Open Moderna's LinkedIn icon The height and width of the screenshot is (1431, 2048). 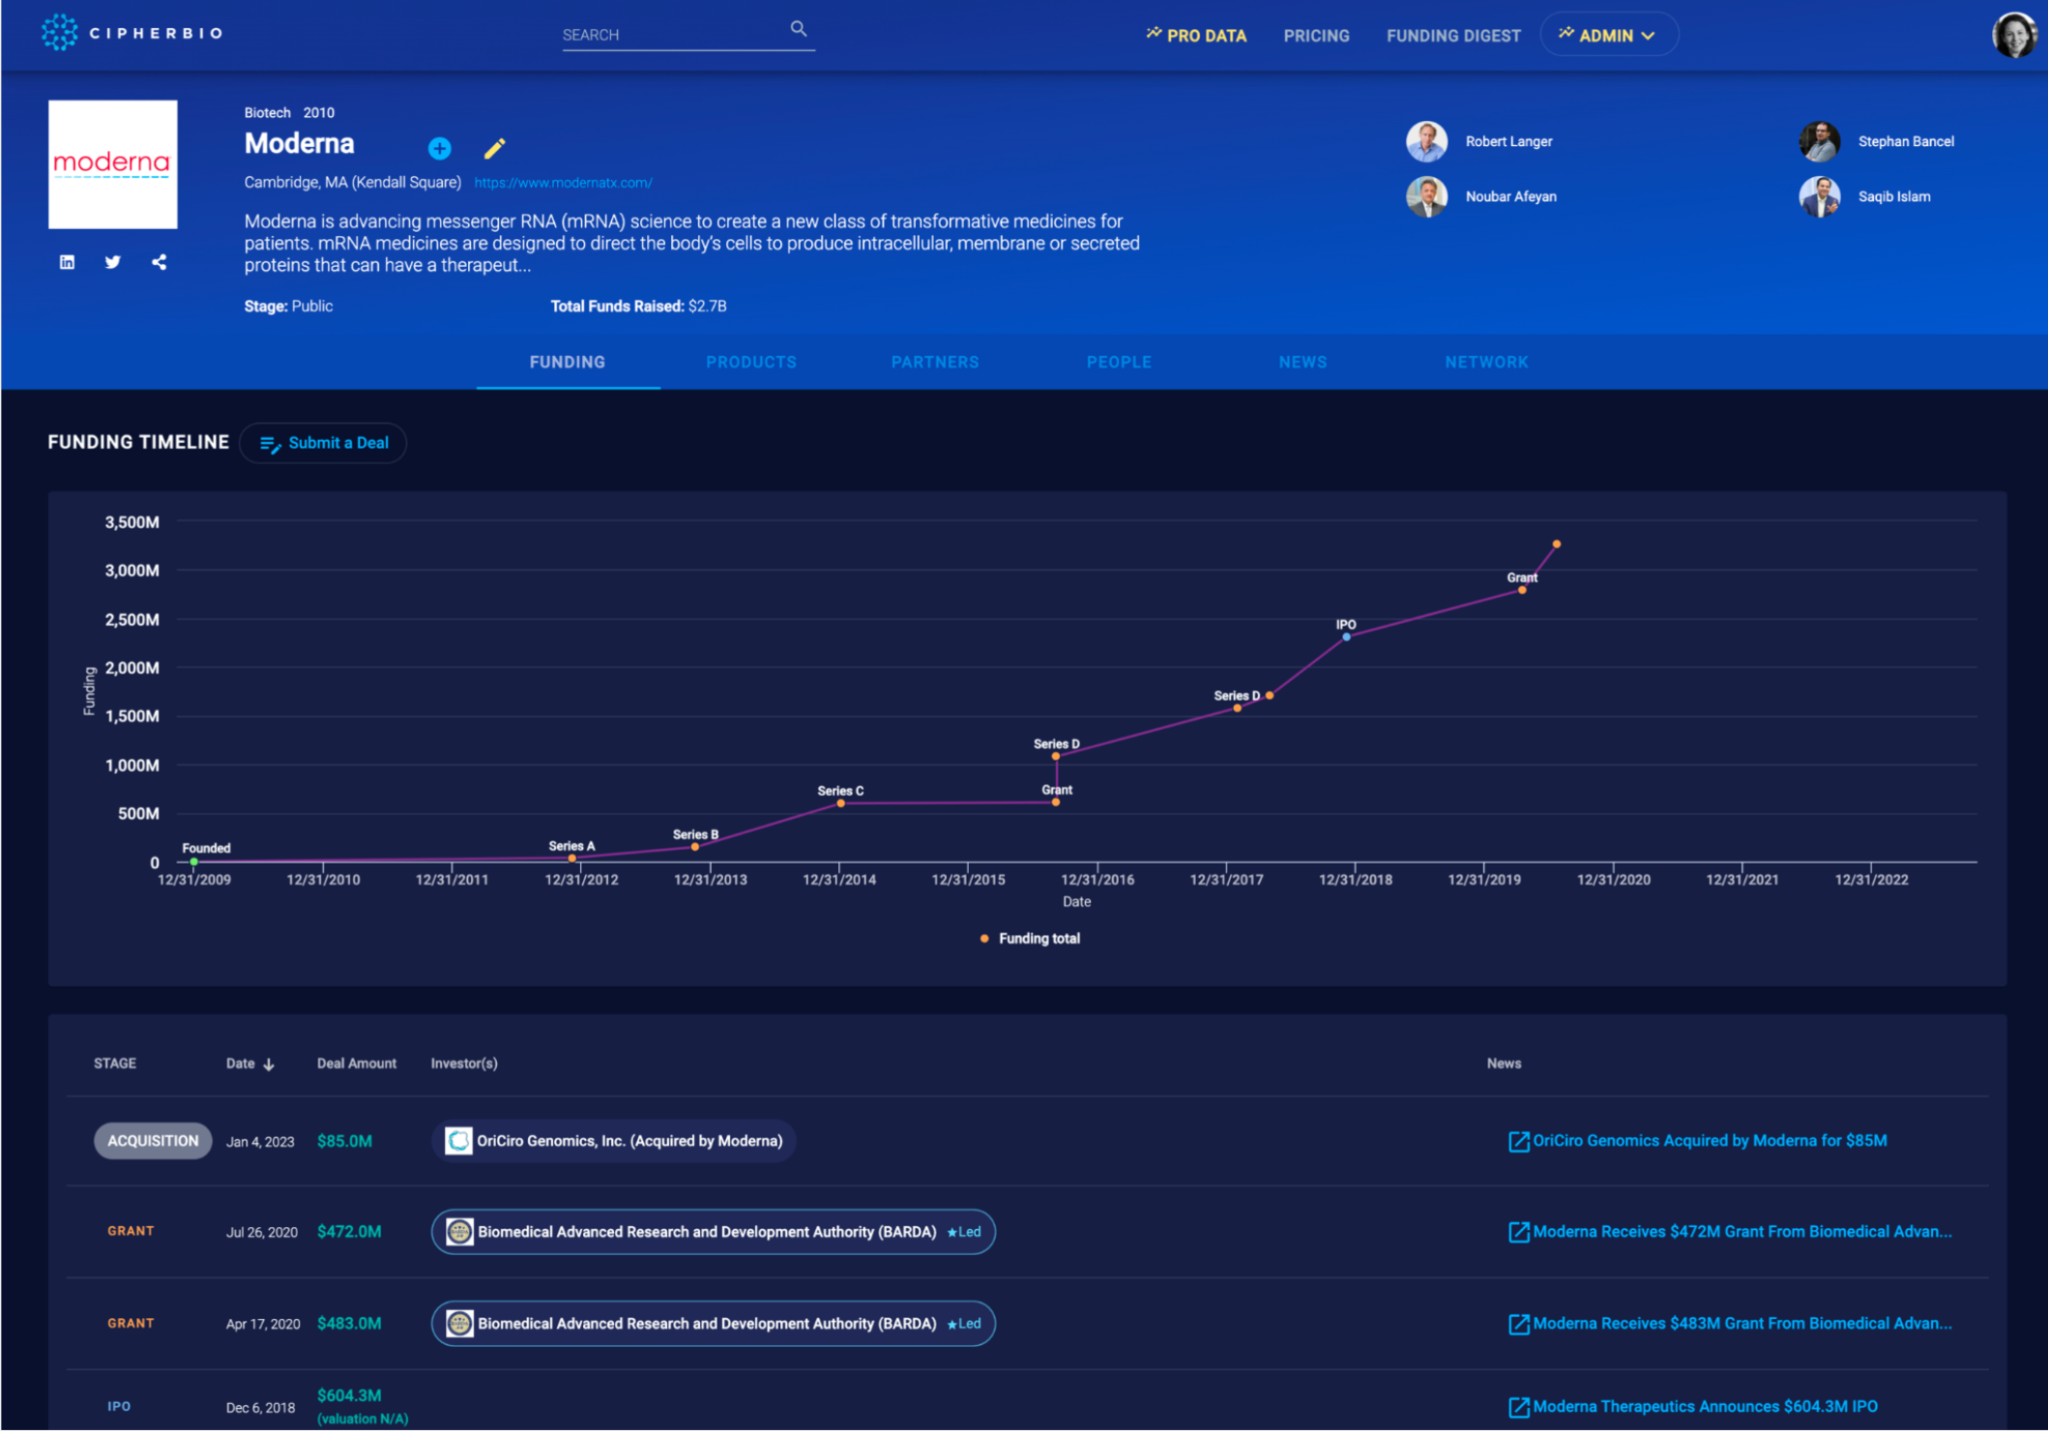click(67, 262)
